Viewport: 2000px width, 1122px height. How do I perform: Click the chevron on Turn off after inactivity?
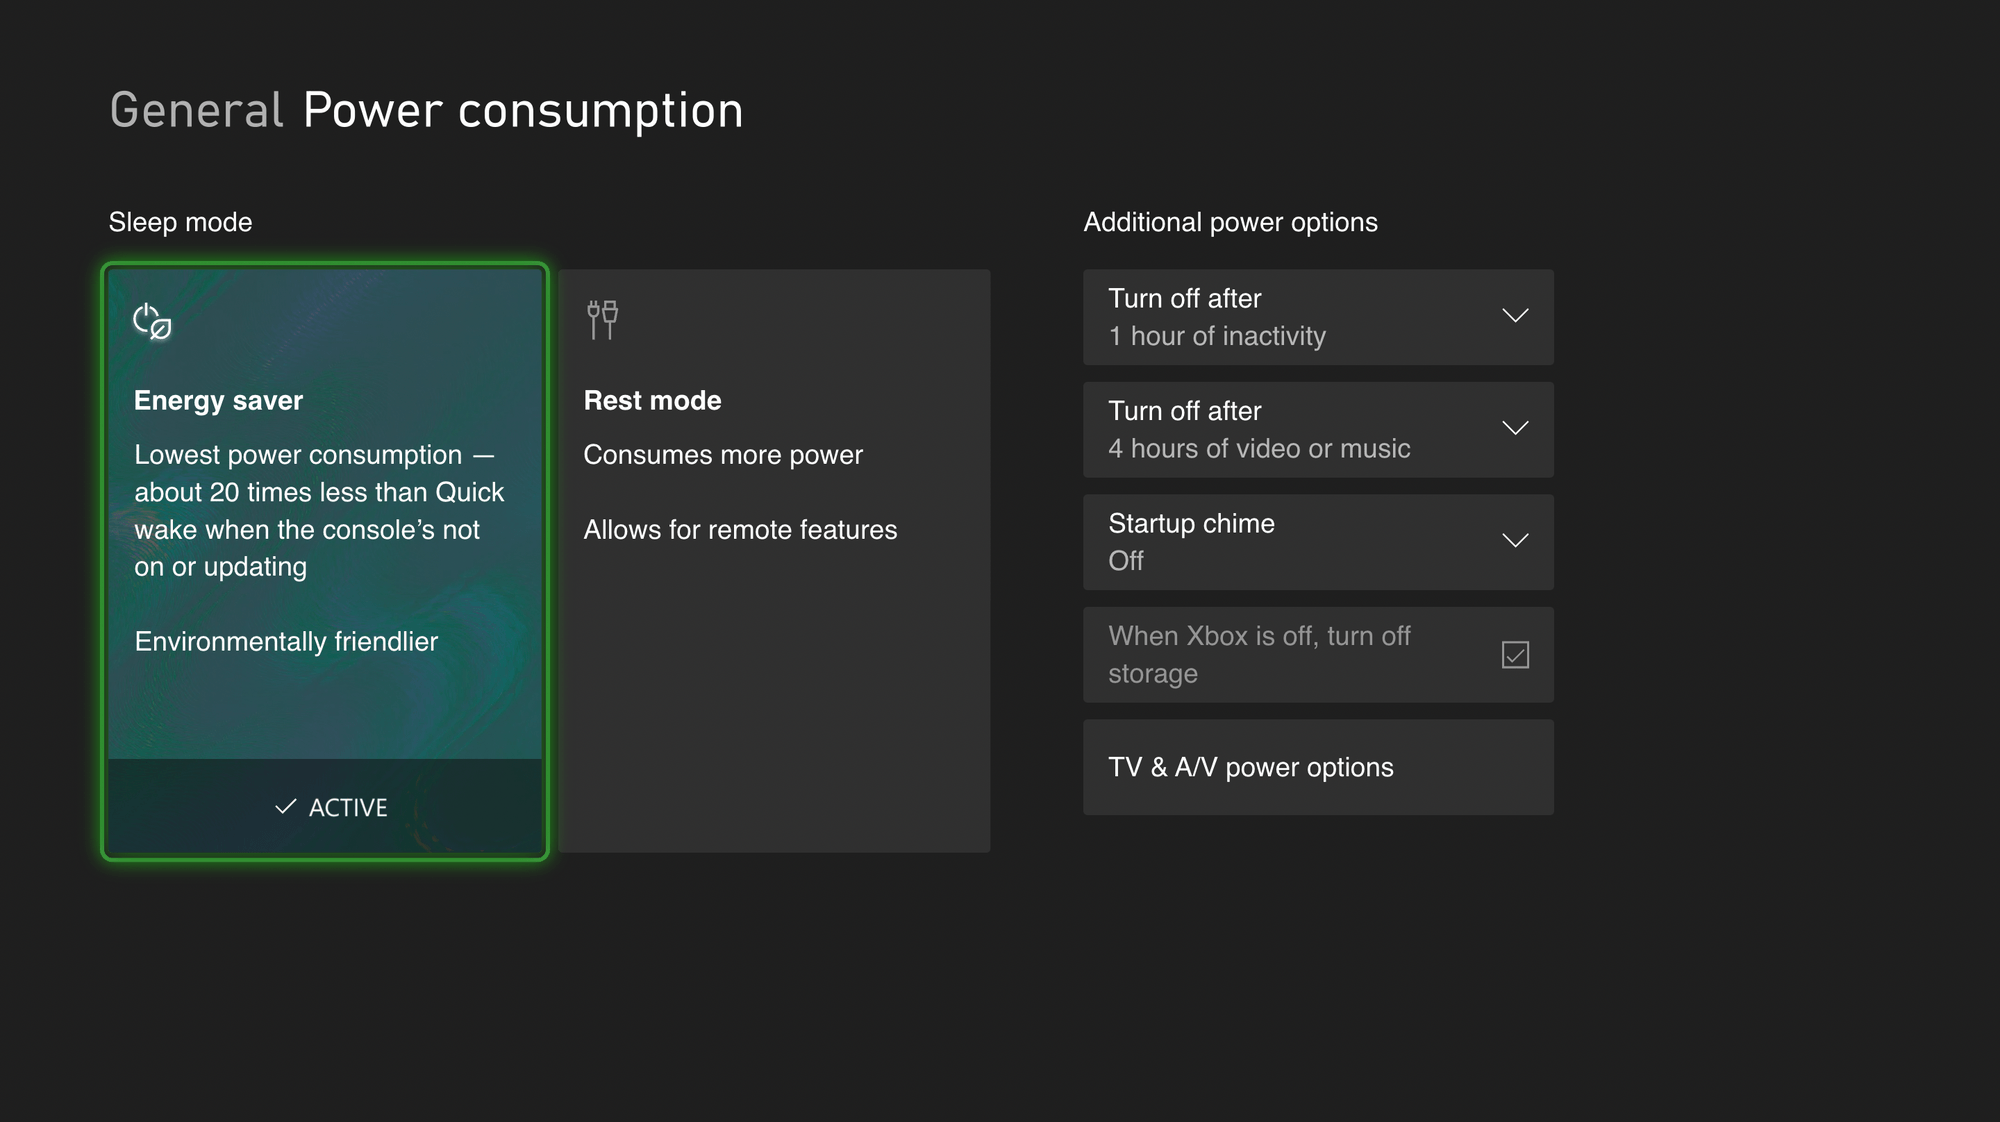click(x=1516, y=316)
